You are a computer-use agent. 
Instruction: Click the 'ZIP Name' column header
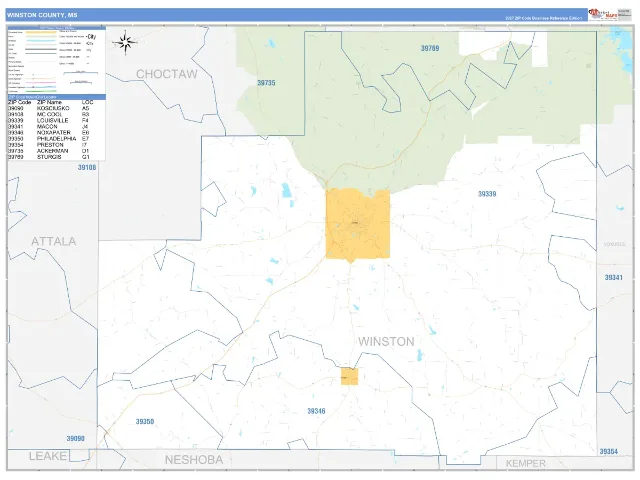click(x=49, y=102)
